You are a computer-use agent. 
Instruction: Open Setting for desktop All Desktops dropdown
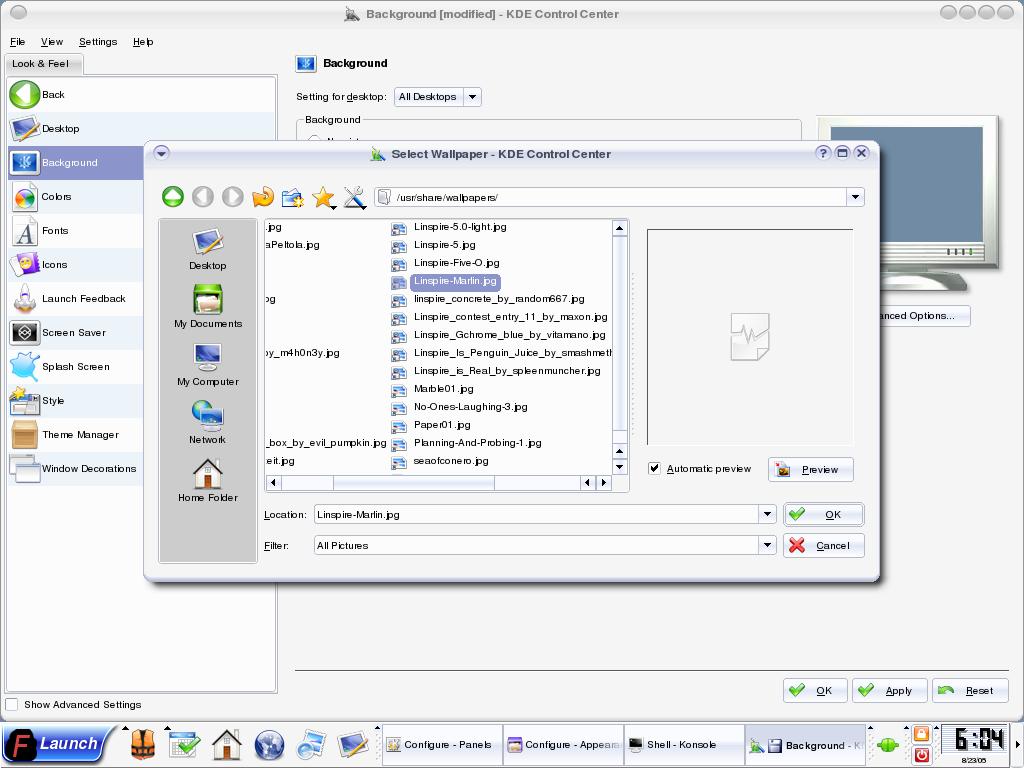click(x=438, y=97)
